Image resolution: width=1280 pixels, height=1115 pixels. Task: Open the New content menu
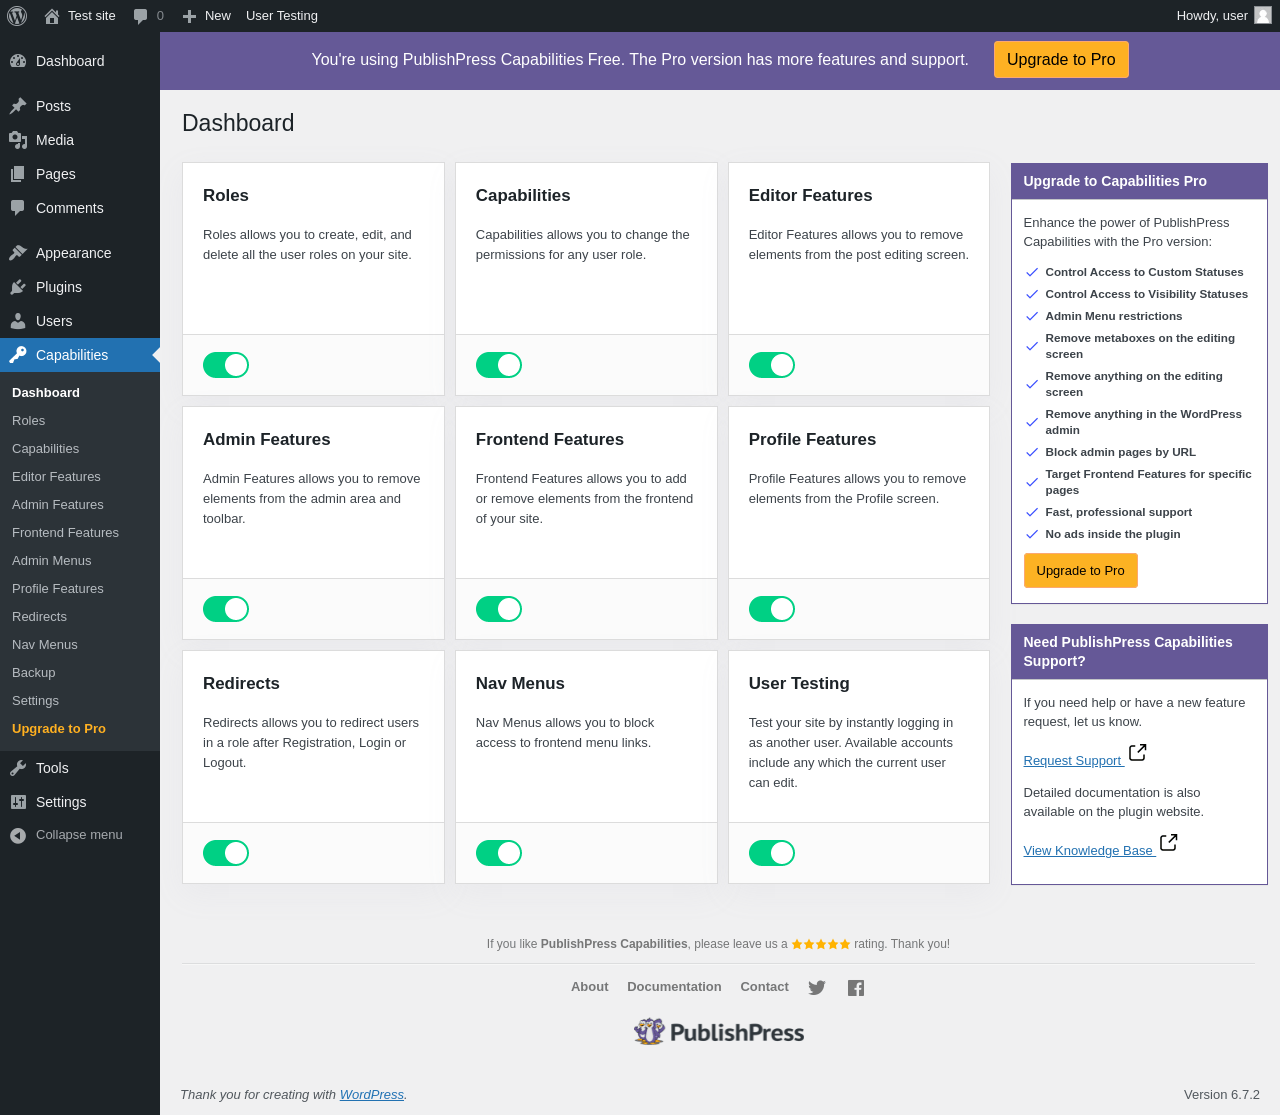point(206,16)
